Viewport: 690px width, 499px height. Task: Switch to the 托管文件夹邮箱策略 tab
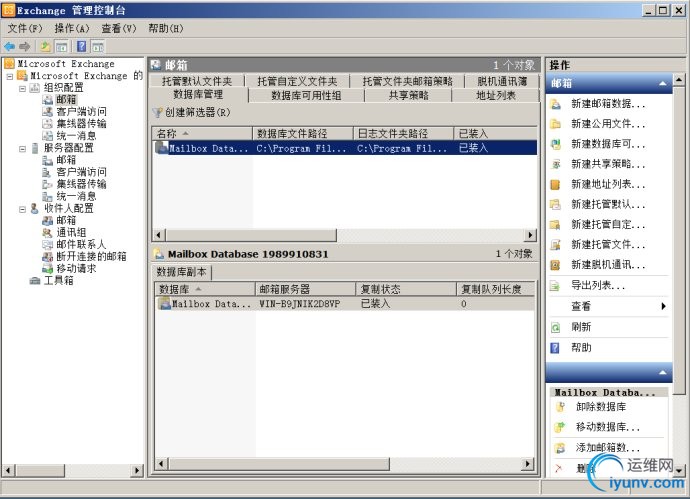tap(407, 81)
